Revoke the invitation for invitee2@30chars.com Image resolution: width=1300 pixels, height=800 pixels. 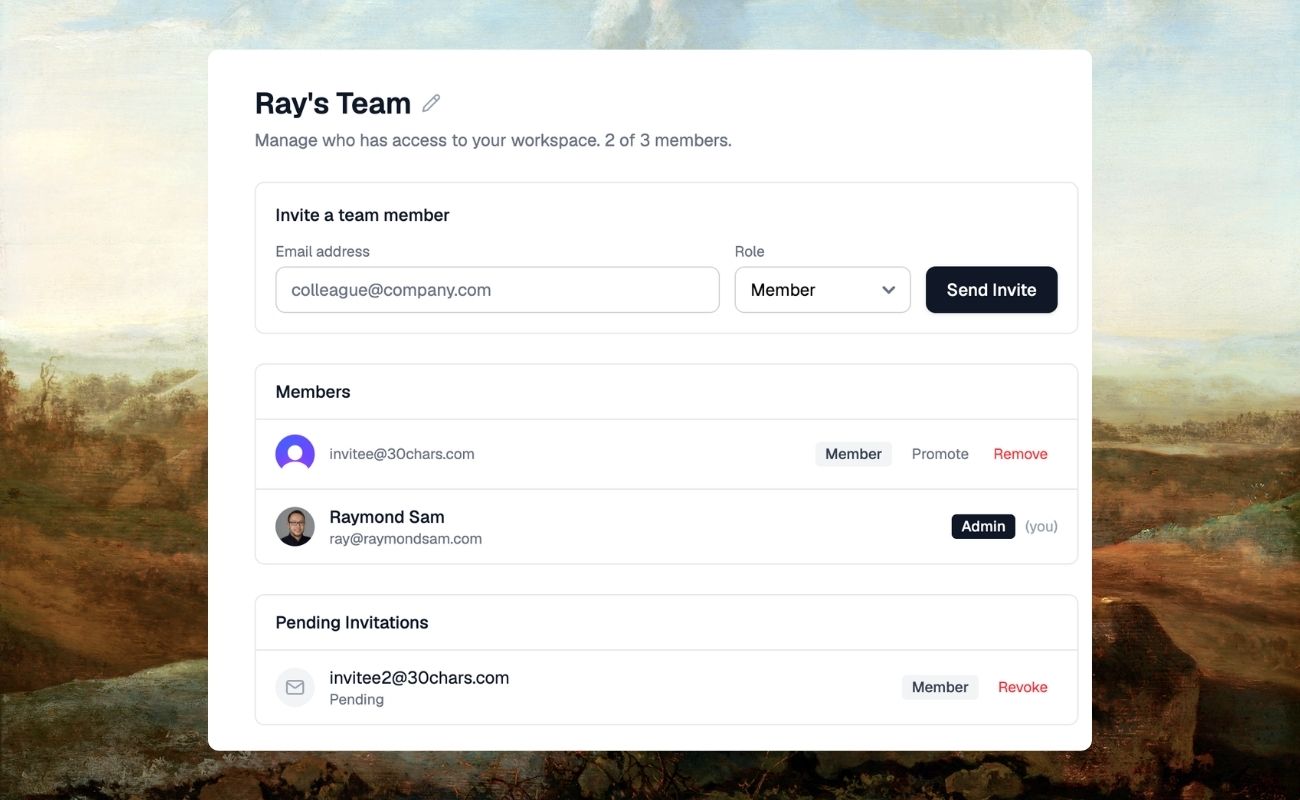[x=1022, y=687]
